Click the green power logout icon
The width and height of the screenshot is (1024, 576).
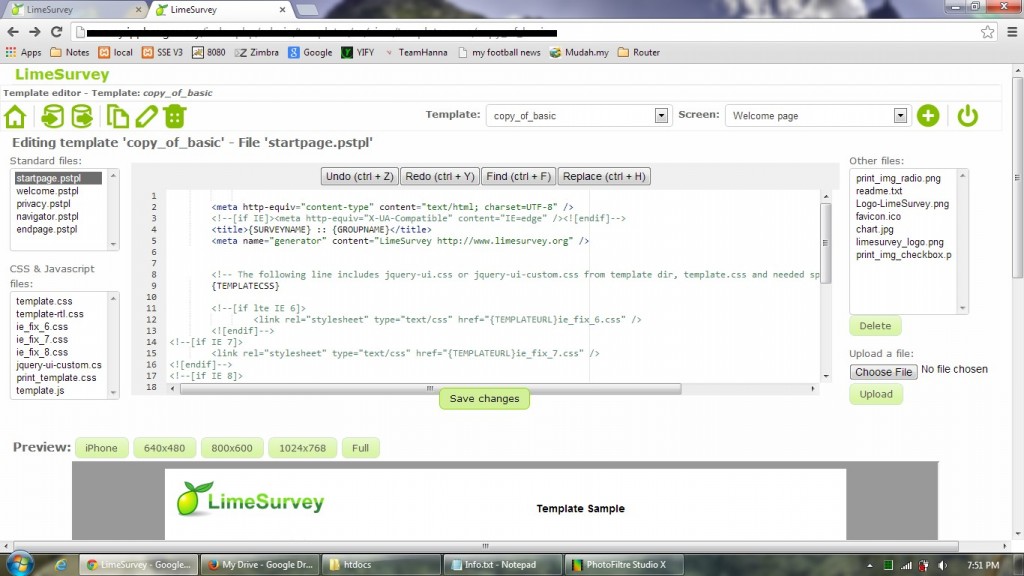click(967, 116)
